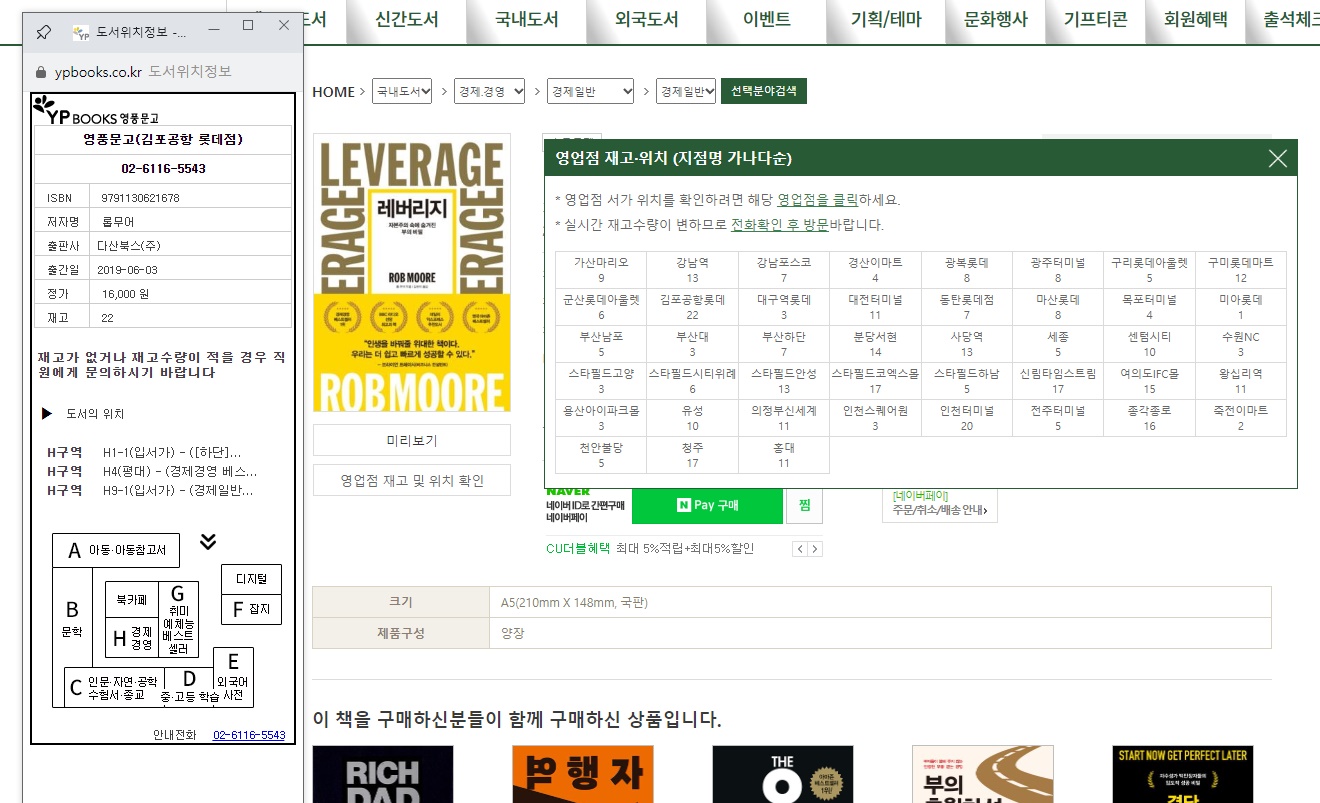The height and width of the screenshot is (803, 1320).
Task: Select the 홍대 branch cell
Action: coord(784,455)
